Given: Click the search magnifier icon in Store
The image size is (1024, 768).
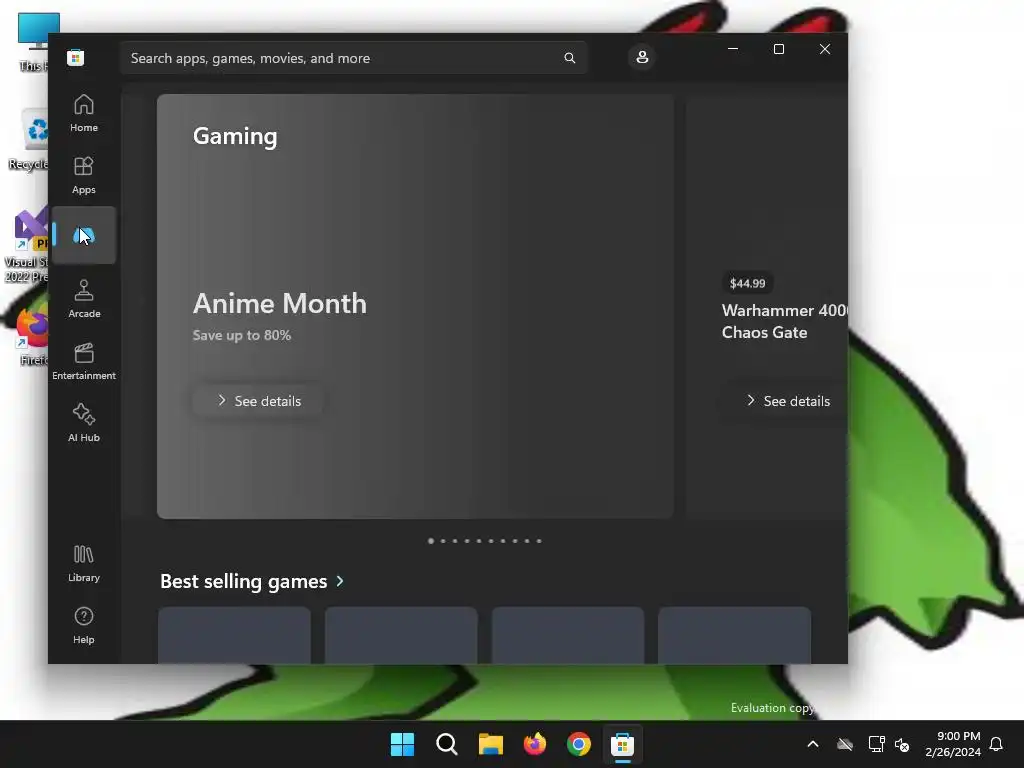Looking at the screenshot, I should coord(569,58).
